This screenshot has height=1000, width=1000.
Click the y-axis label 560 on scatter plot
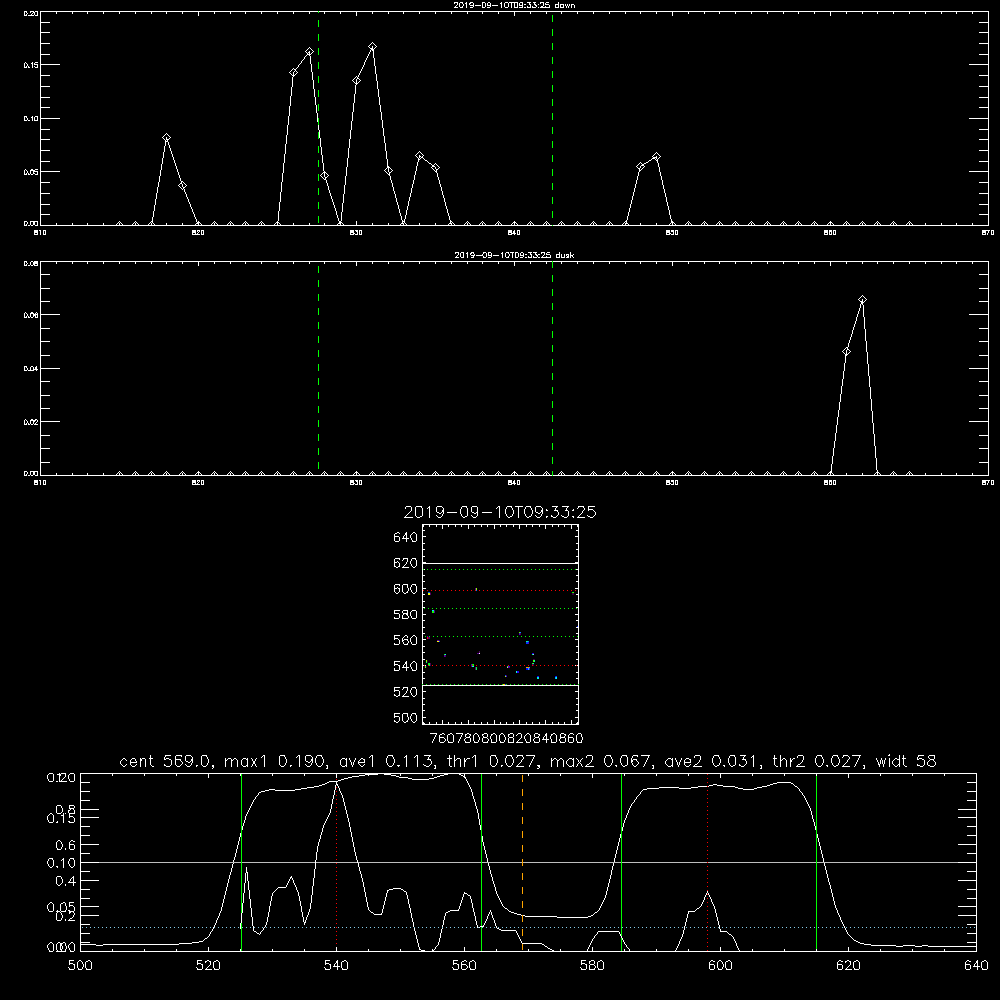(406, 640)
